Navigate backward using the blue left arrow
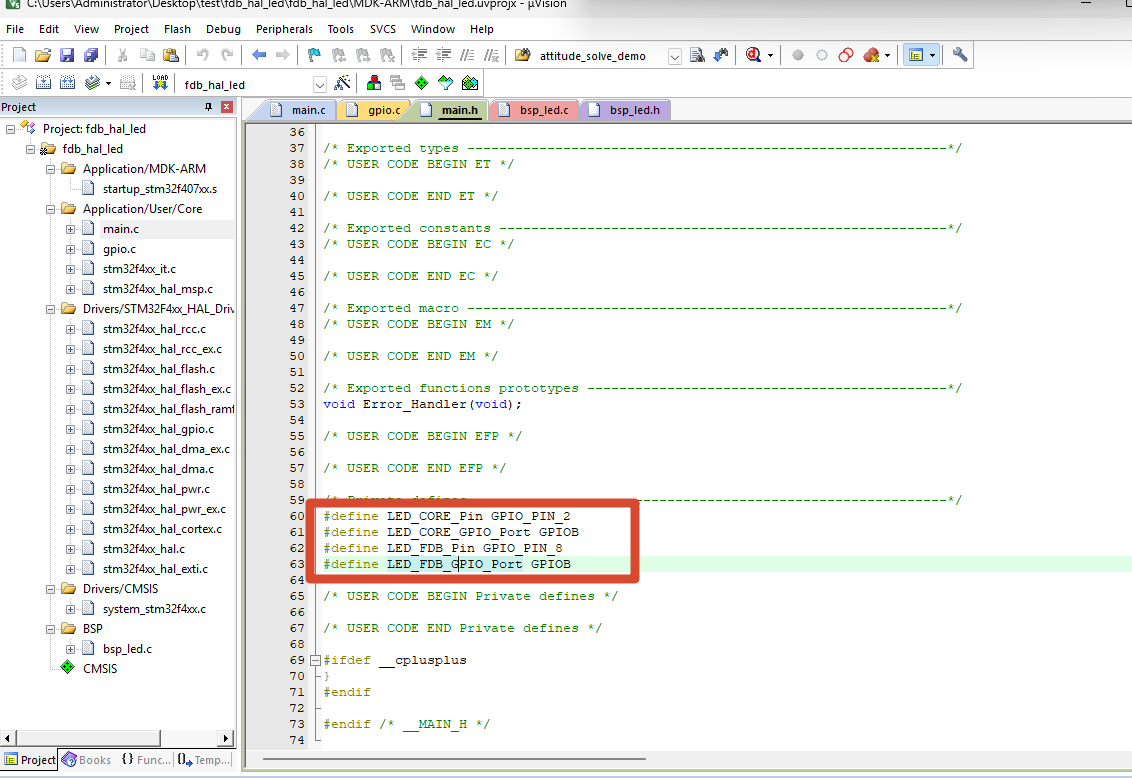 (259, 56)
